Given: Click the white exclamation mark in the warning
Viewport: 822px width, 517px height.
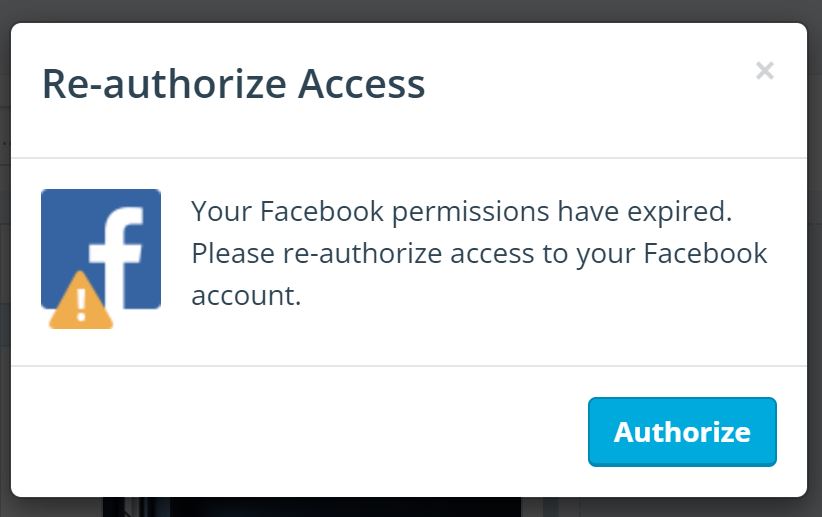Looking at the screenshot, I should point(81,305).
